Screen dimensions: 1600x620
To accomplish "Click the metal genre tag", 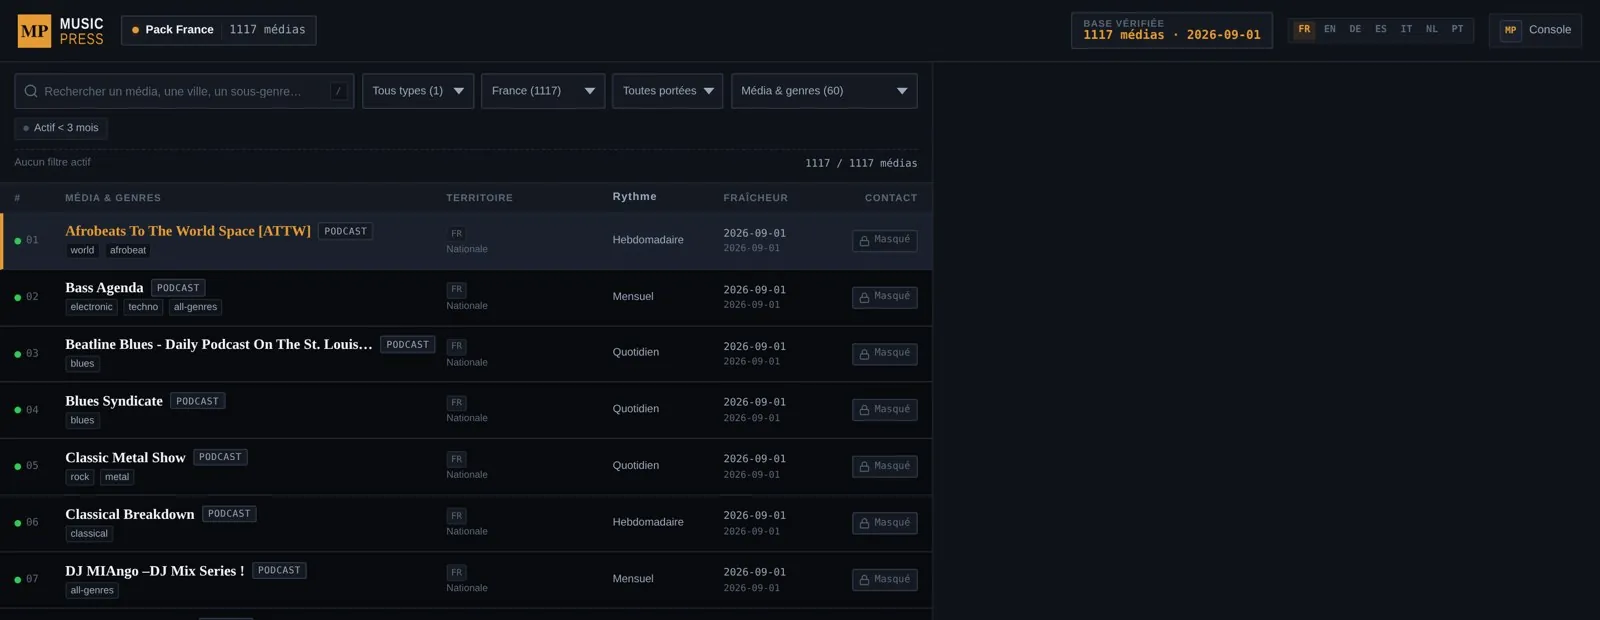I will tap(117, 477).
